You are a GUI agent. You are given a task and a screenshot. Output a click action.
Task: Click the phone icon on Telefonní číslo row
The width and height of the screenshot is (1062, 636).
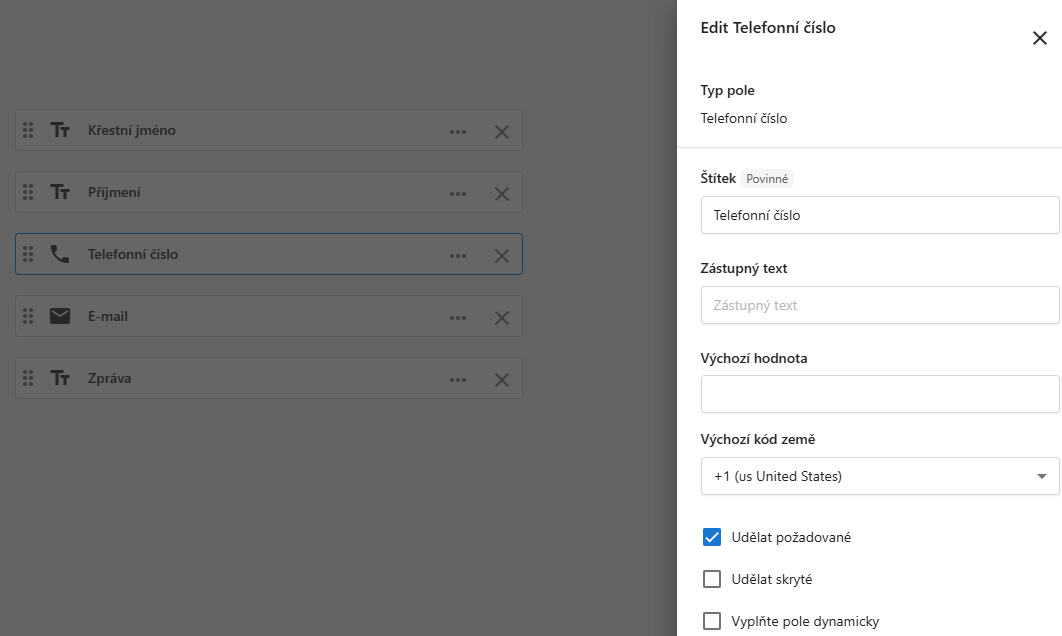[x=60, y=255]
